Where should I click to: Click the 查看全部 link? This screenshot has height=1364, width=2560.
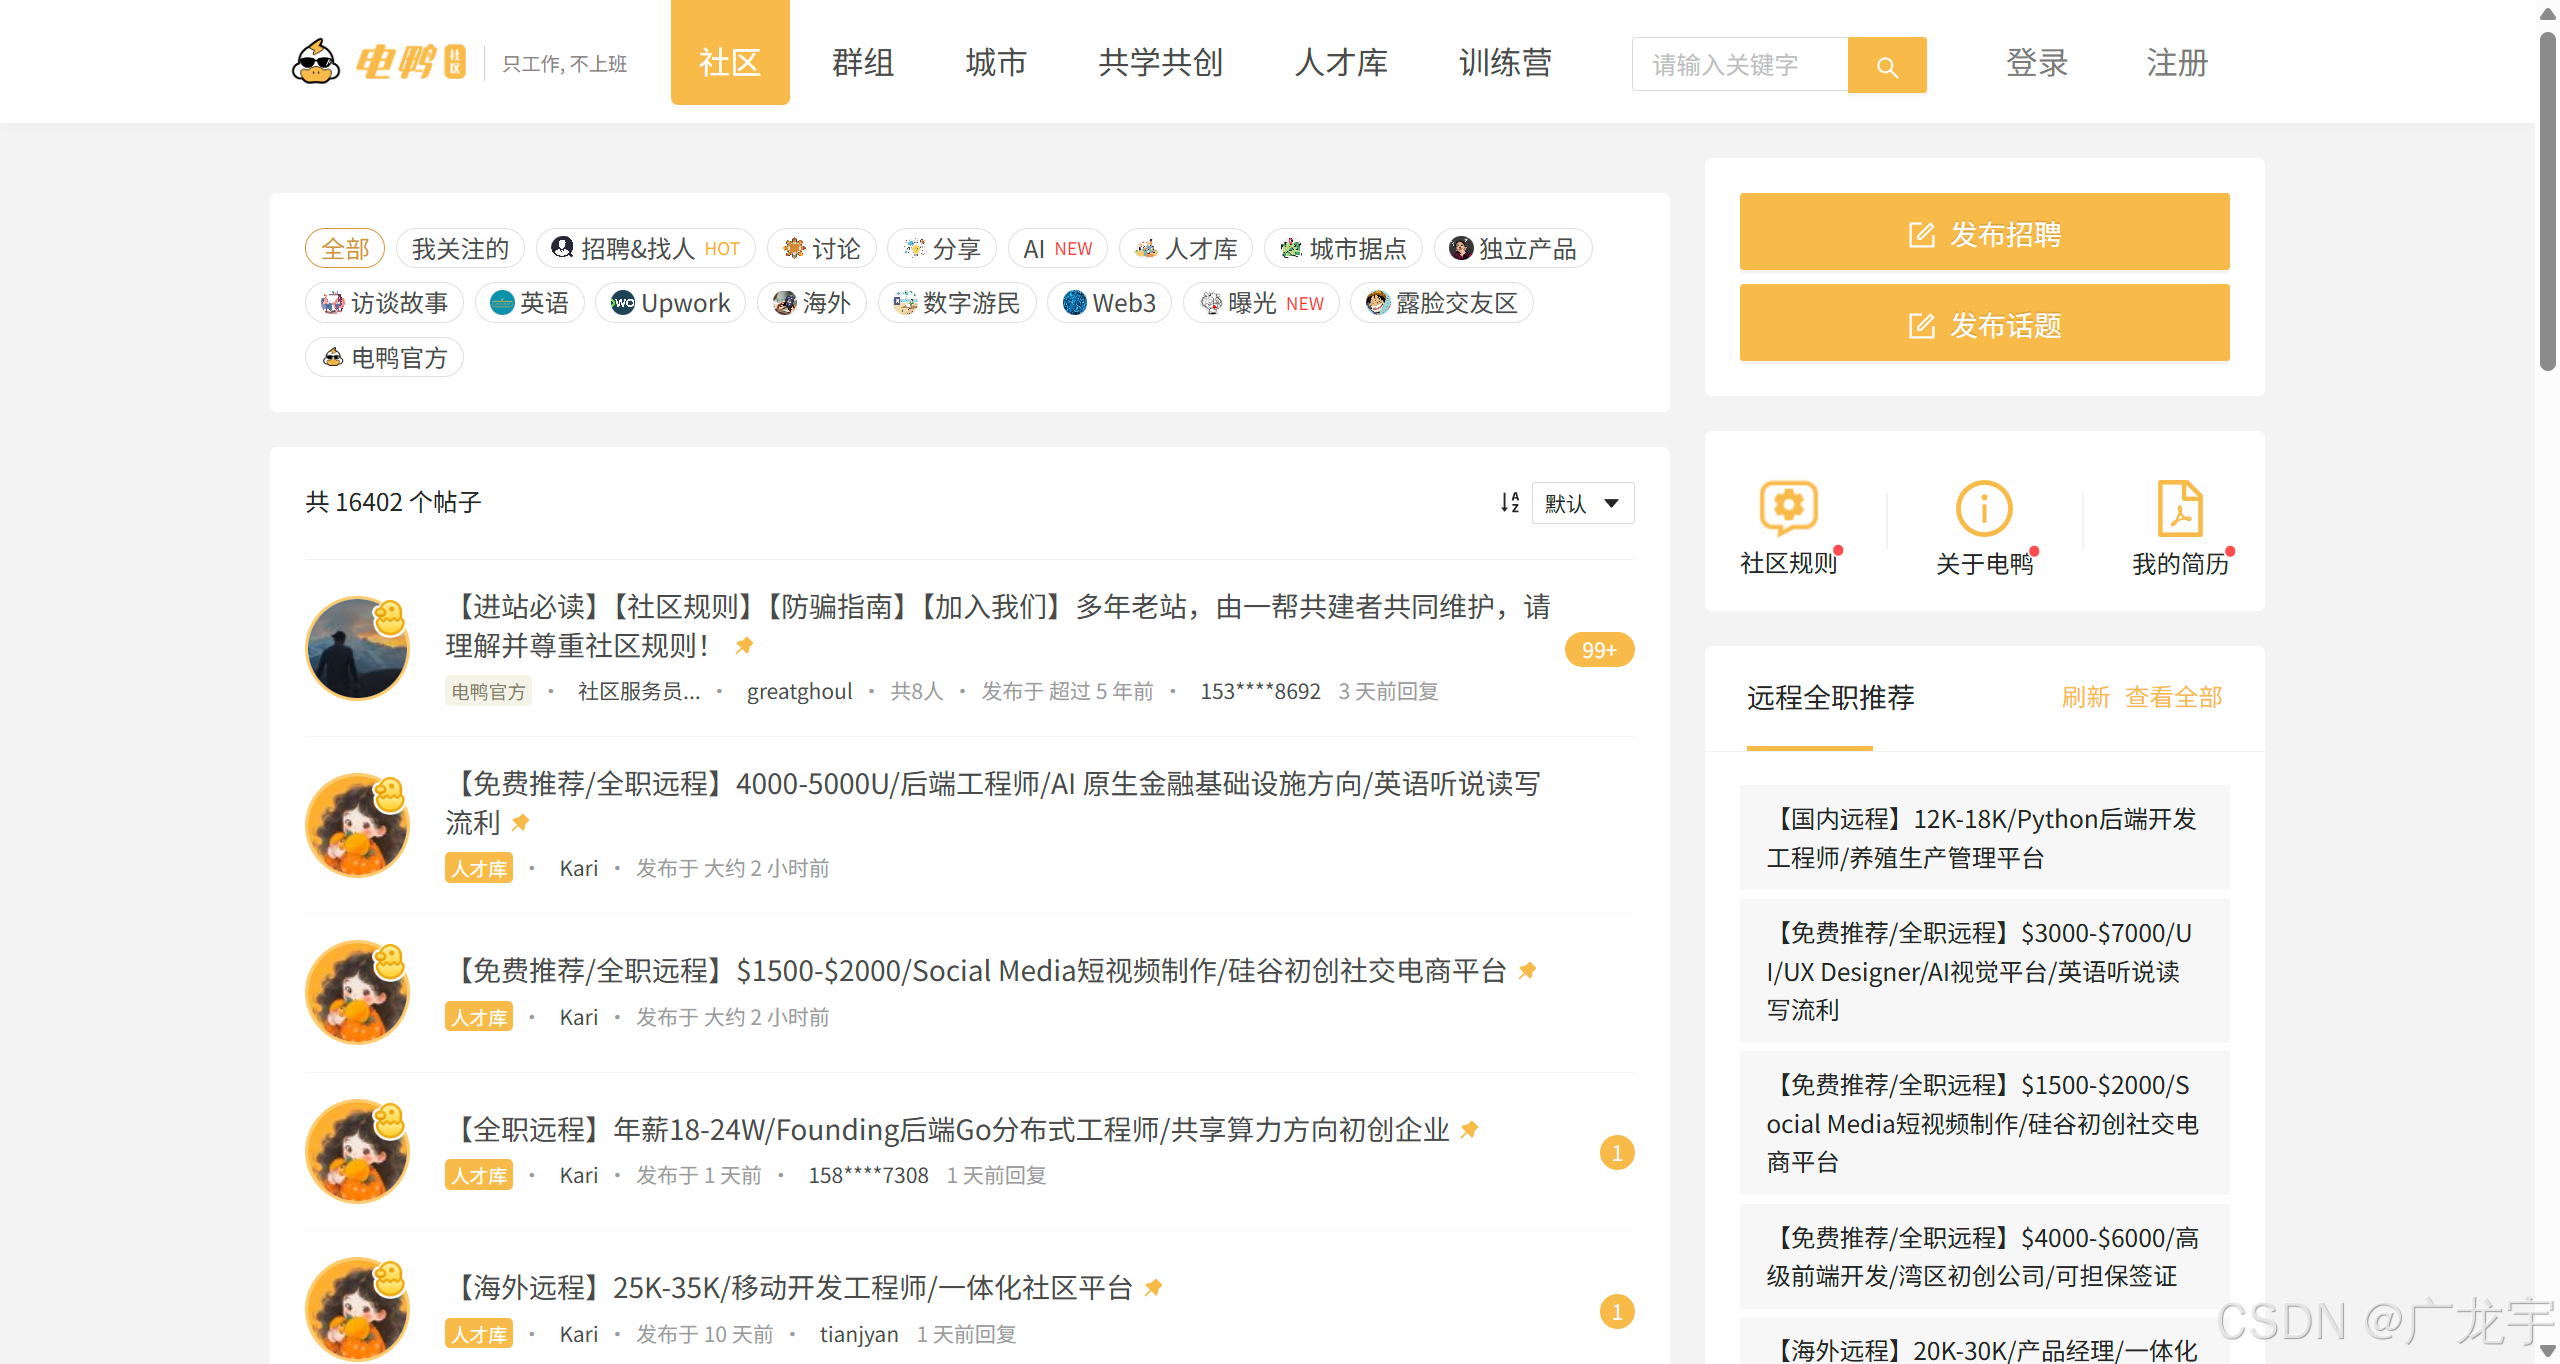coord(2173,697)
